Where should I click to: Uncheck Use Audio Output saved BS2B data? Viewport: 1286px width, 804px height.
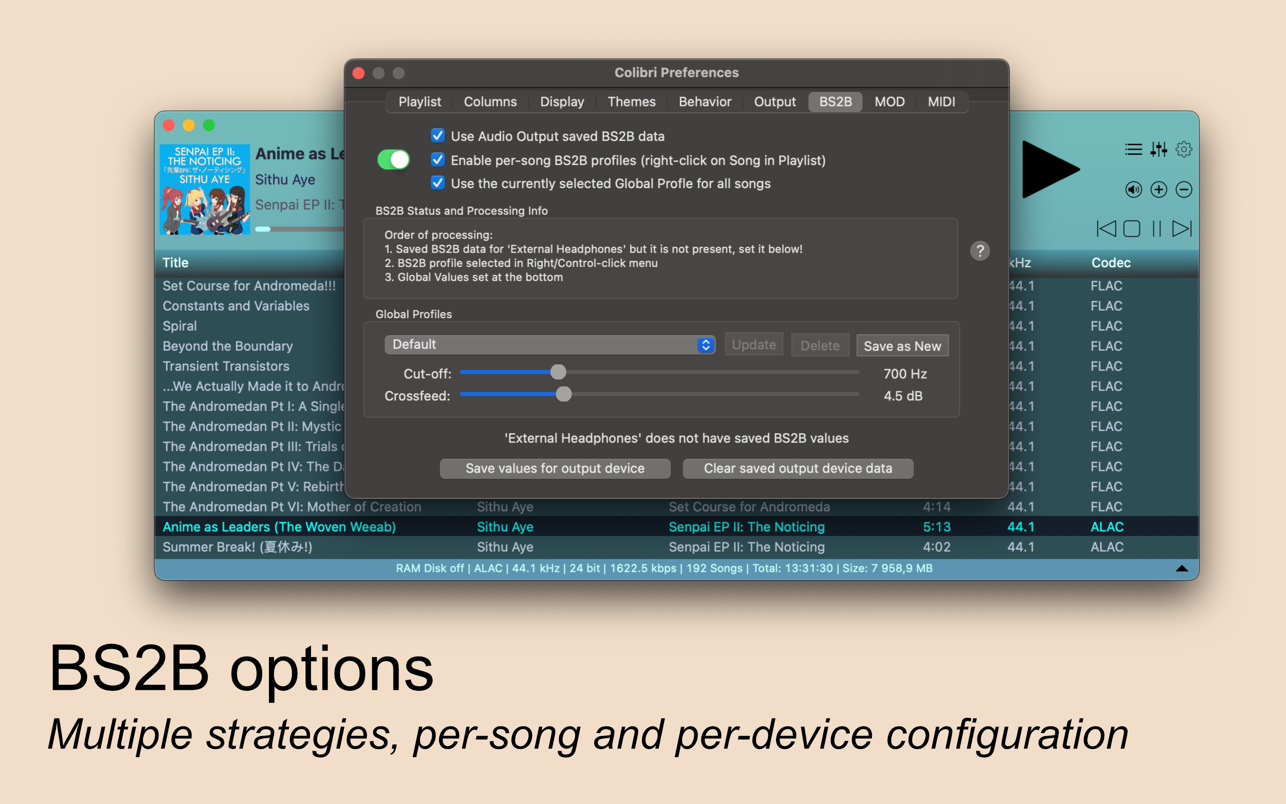pos(438,136)
